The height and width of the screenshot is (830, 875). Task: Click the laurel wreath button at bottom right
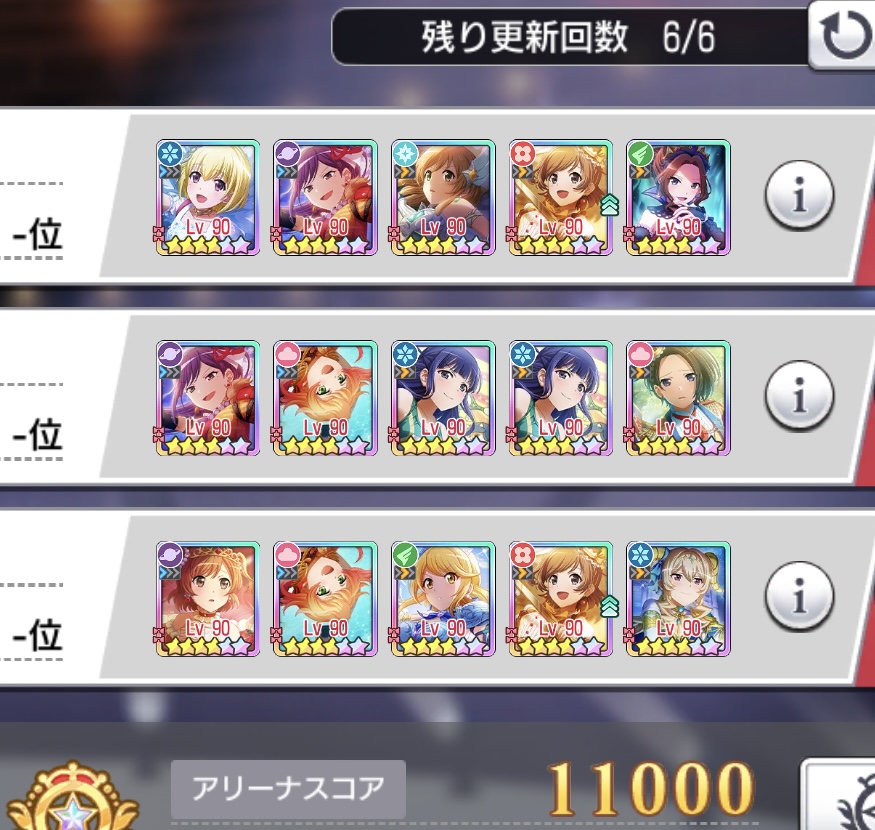(840, 795)
